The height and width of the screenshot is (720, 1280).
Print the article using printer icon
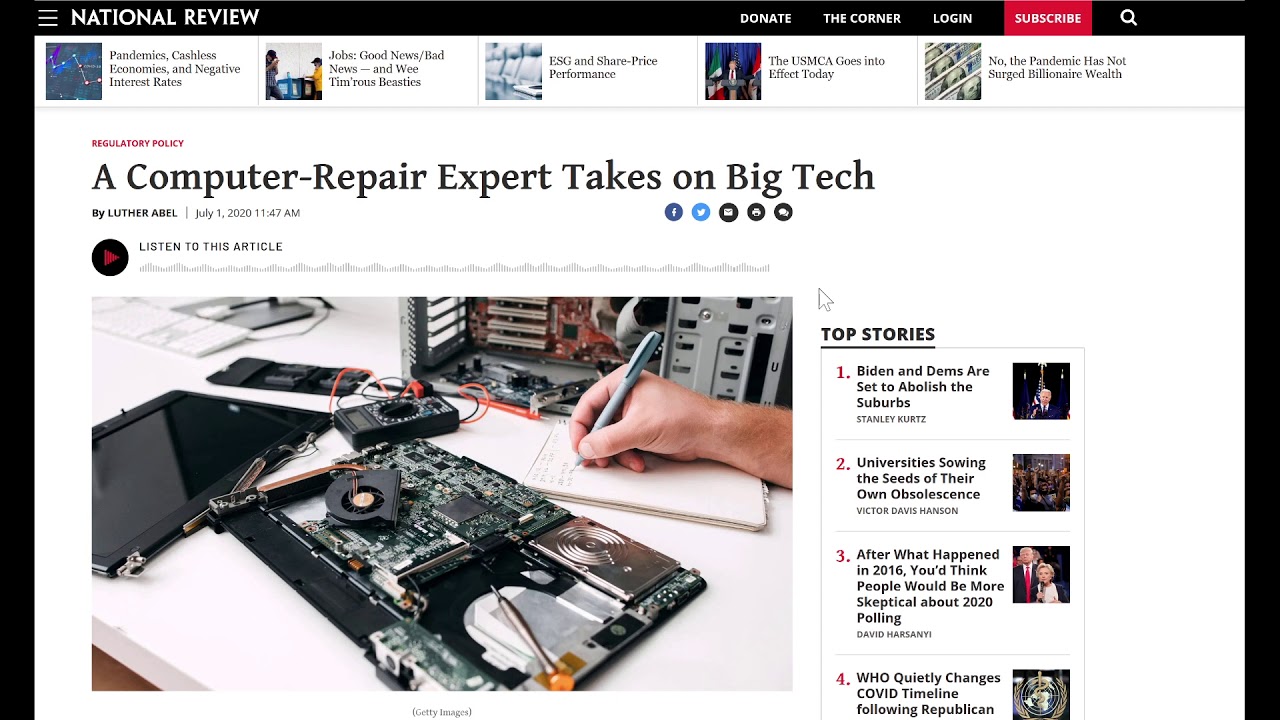point(756,212)
